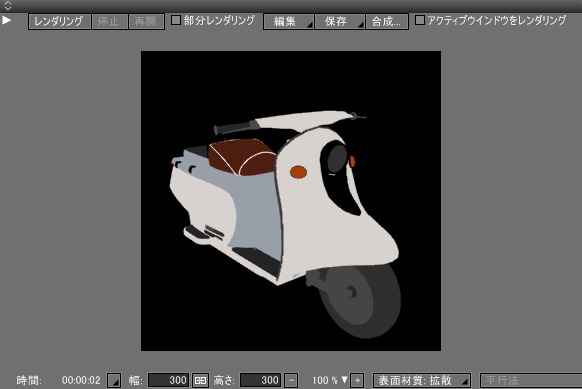Open the 100% zoom level dropdown arrow
Viewport: 582px width, 389px height.
pos(344,380)
